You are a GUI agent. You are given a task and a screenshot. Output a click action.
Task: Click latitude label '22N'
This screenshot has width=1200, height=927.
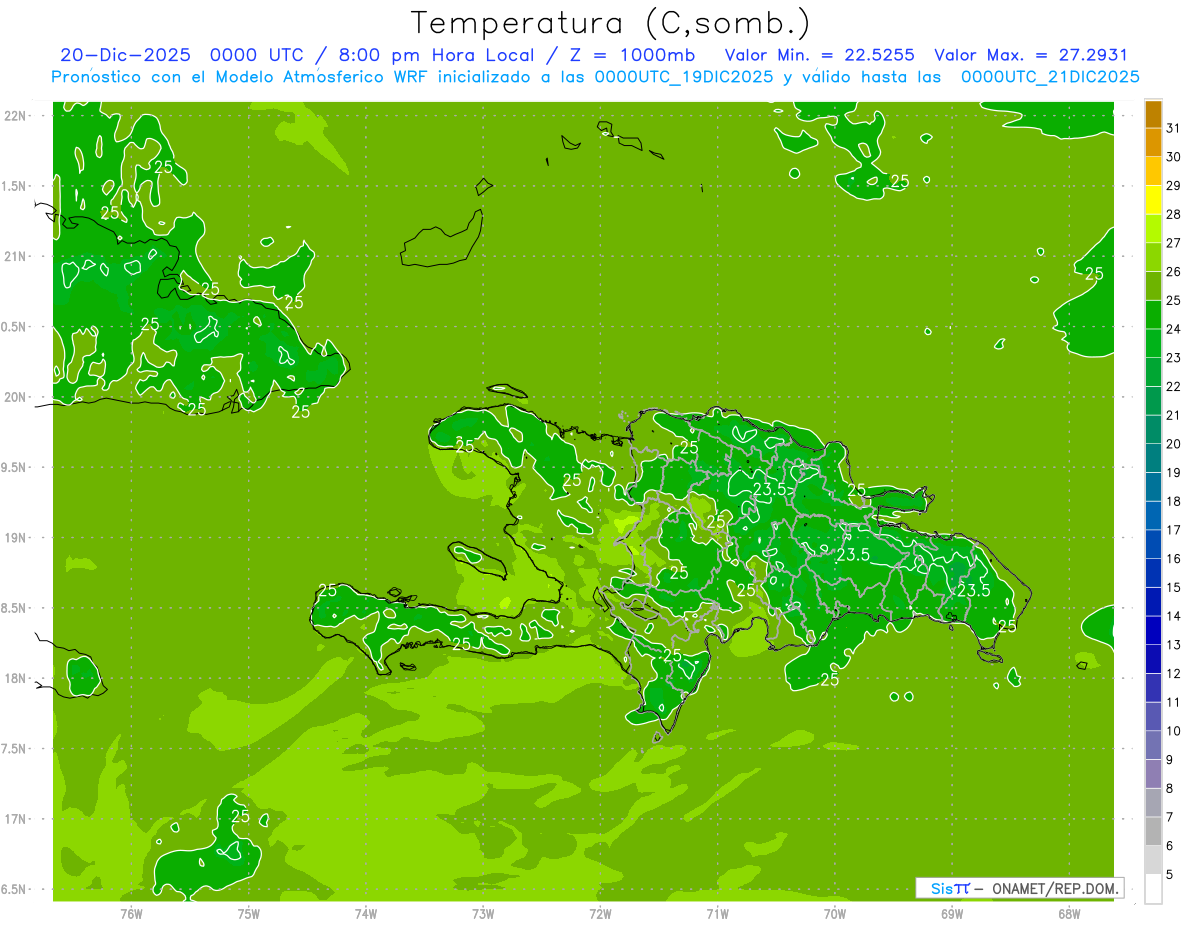[15, 115]
